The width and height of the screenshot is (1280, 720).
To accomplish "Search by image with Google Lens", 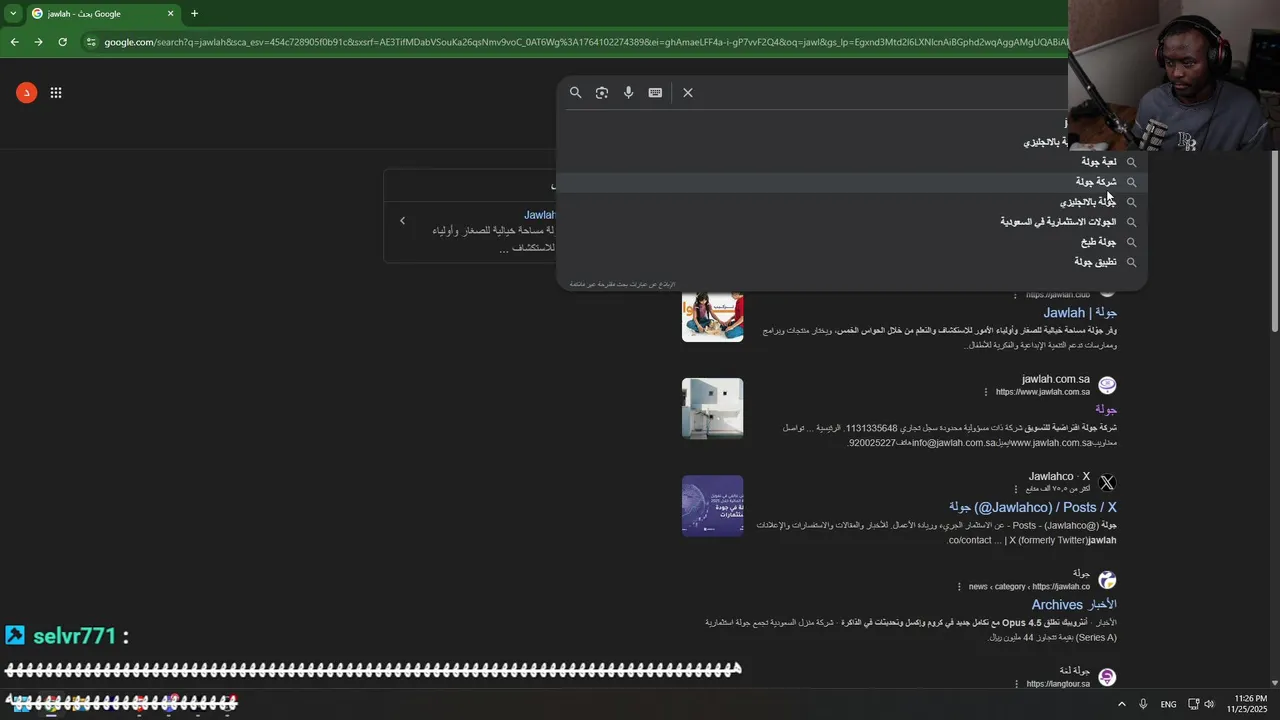I will pos(601,92).
